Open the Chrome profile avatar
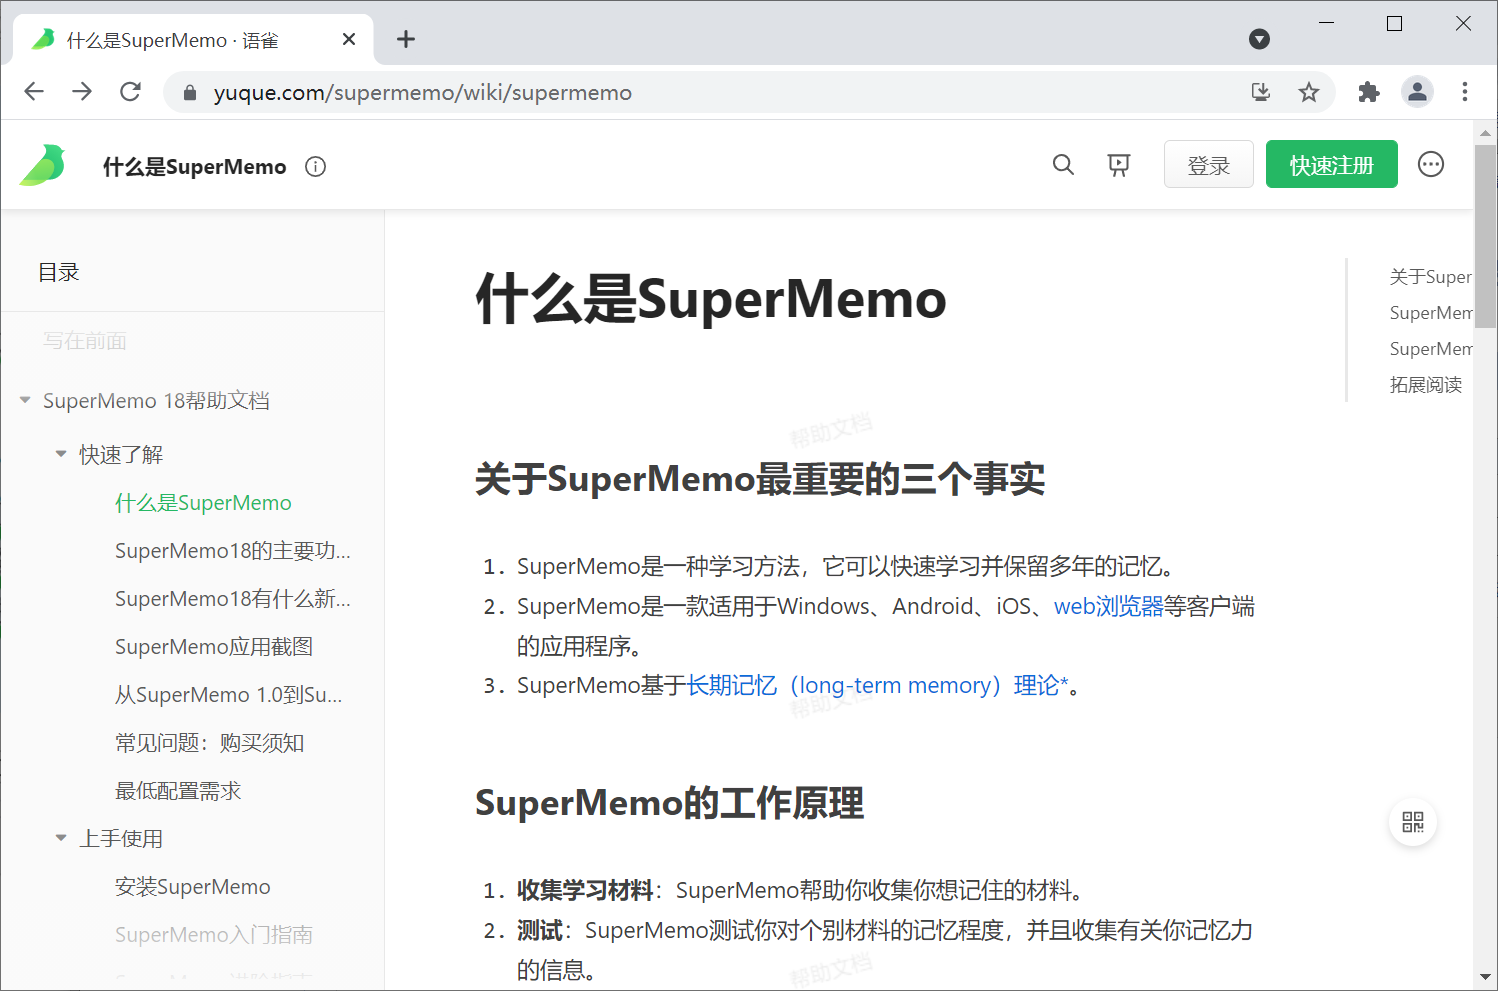Viewport: 1498px width, 991px height. tap(1417, 92)
